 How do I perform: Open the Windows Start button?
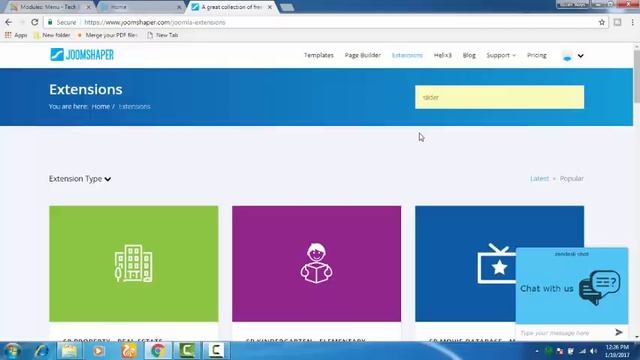click(12, 351)
